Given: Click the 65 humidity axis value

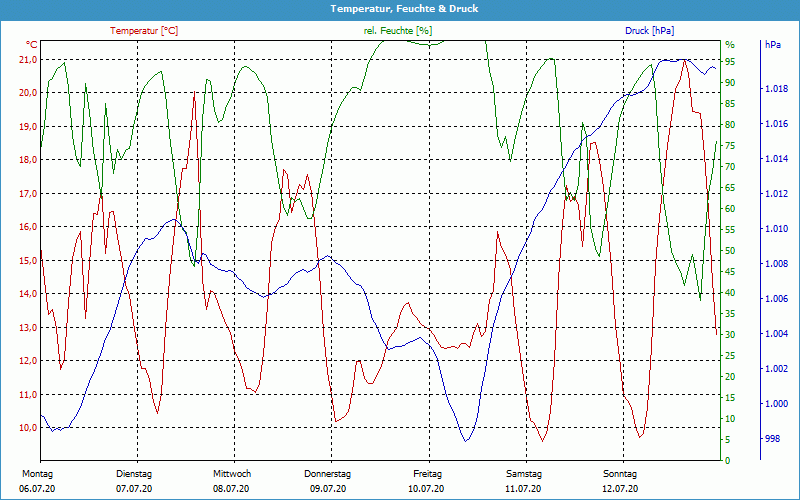Looking at the screenshot, I should [730, 188].
